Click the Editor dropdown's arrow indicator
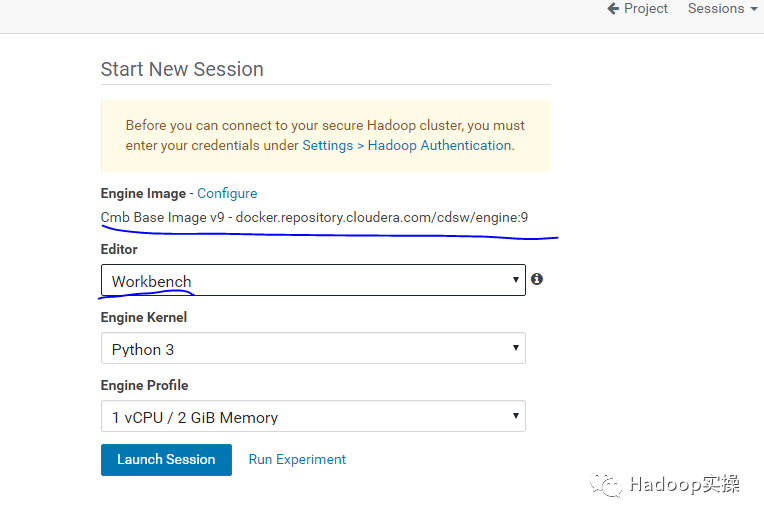Screen dimensions: 764x519 (516, 279)
